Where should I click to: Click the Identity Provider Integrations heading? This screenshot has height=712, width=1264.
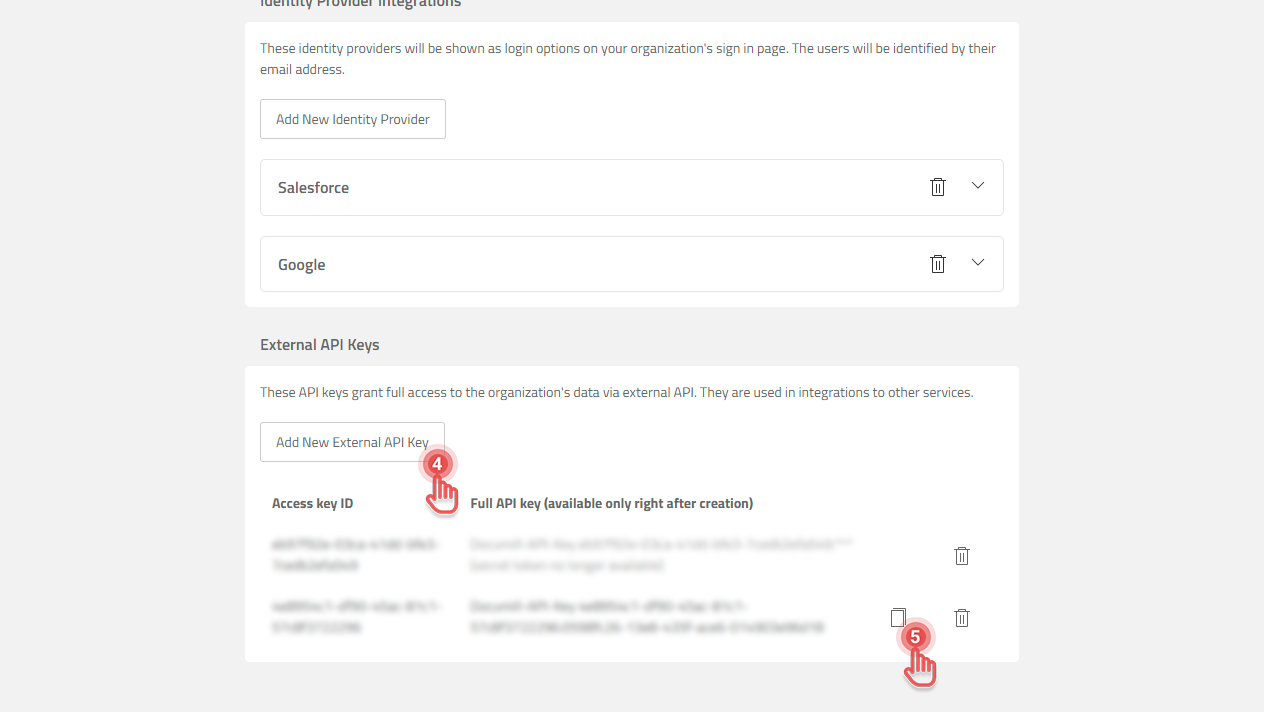(360, 4)
